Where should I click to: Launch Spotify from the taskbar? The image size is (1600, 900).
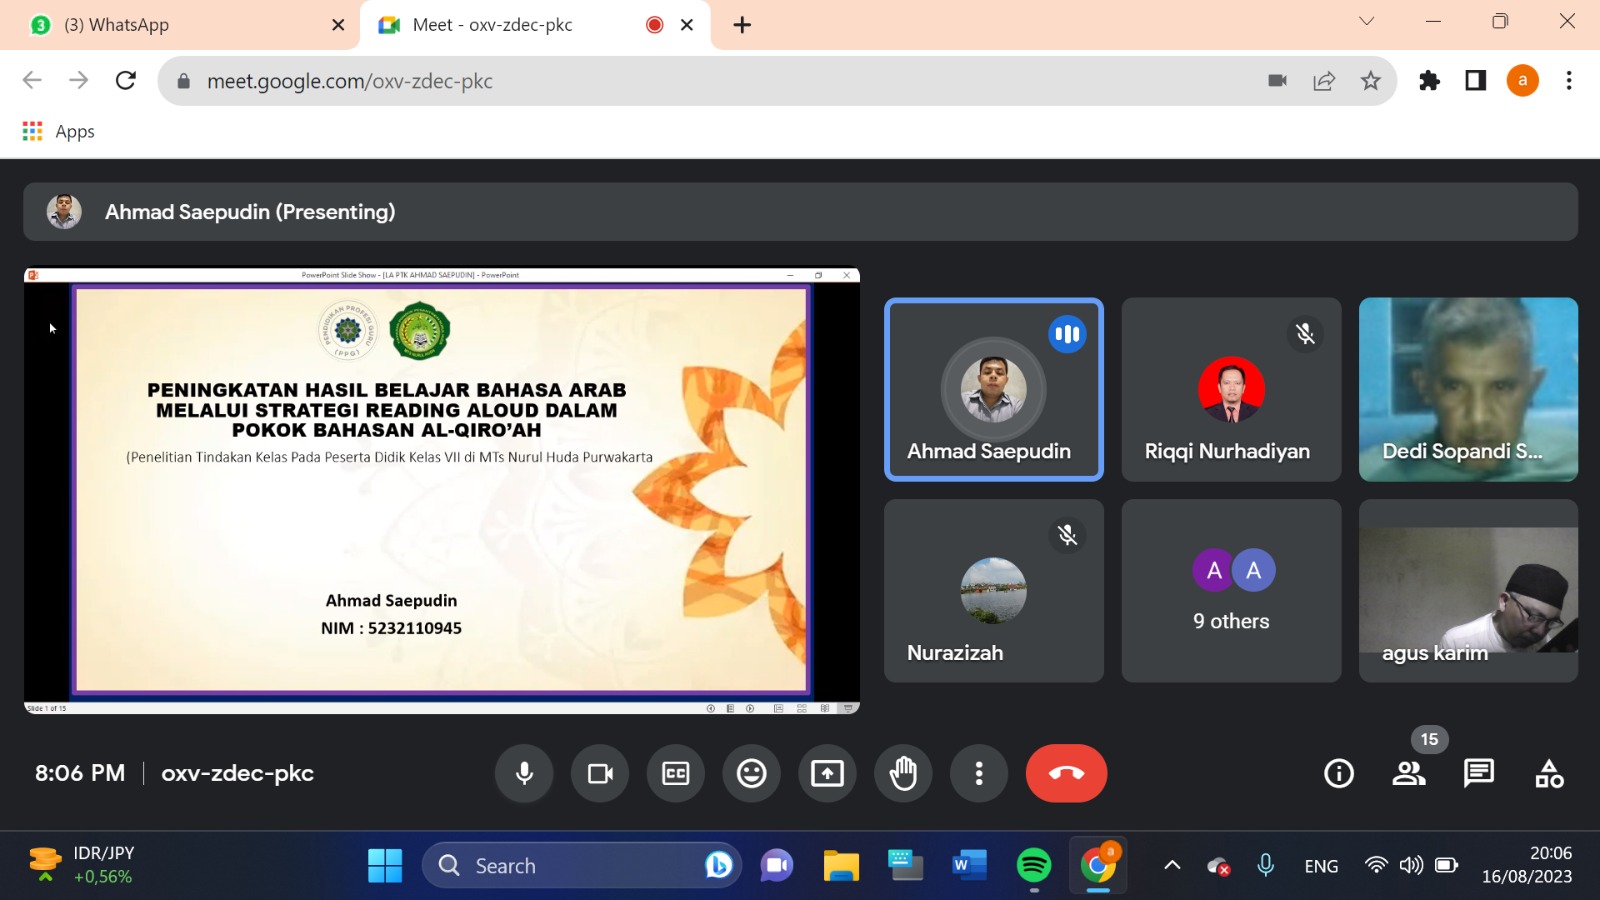click(1034, 866)
